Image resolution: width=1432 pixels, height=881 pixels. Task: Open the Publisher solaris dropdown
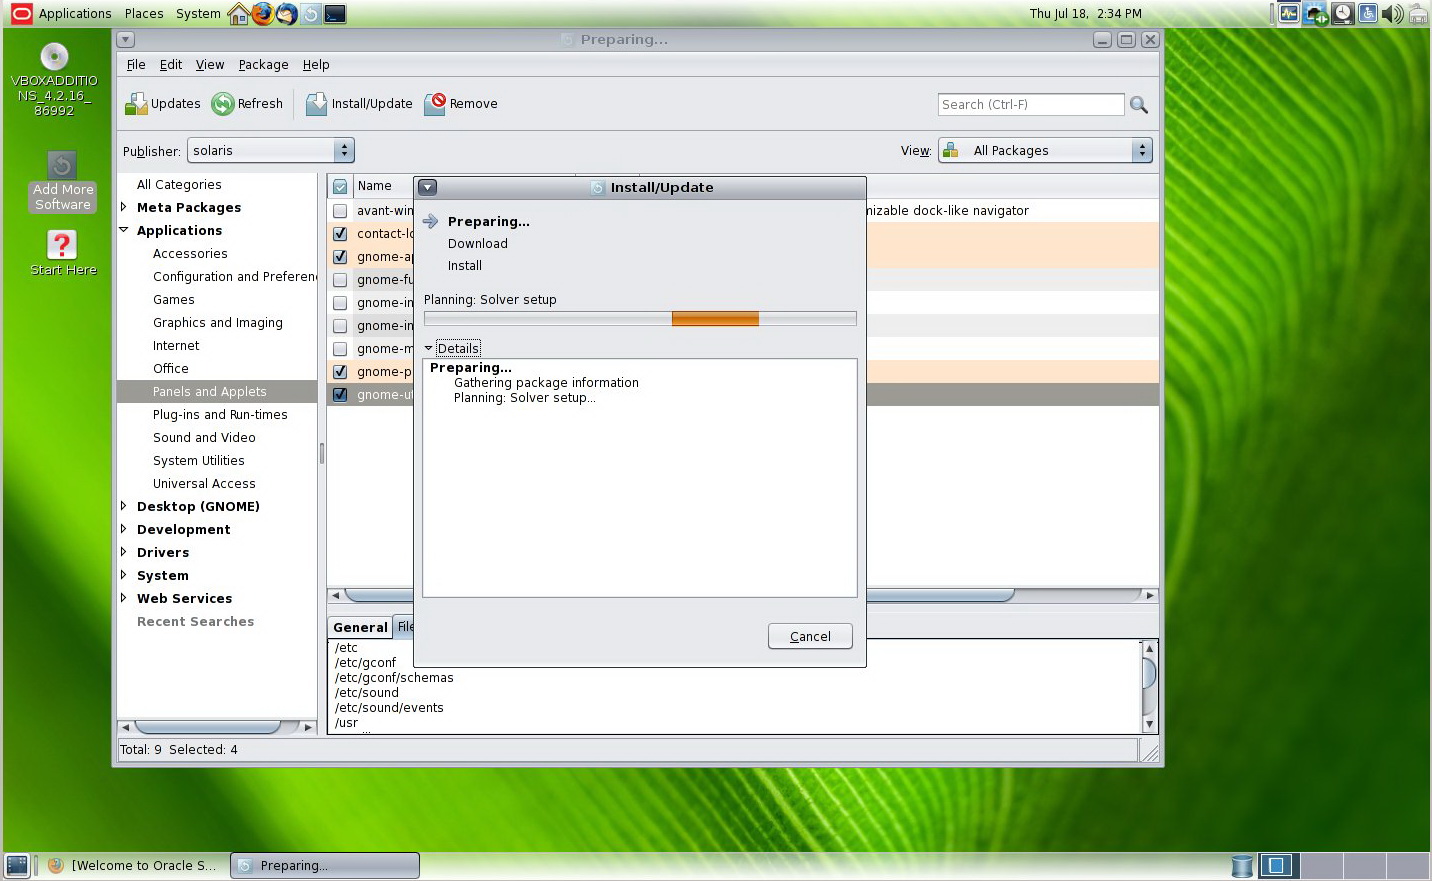(270, 150)
